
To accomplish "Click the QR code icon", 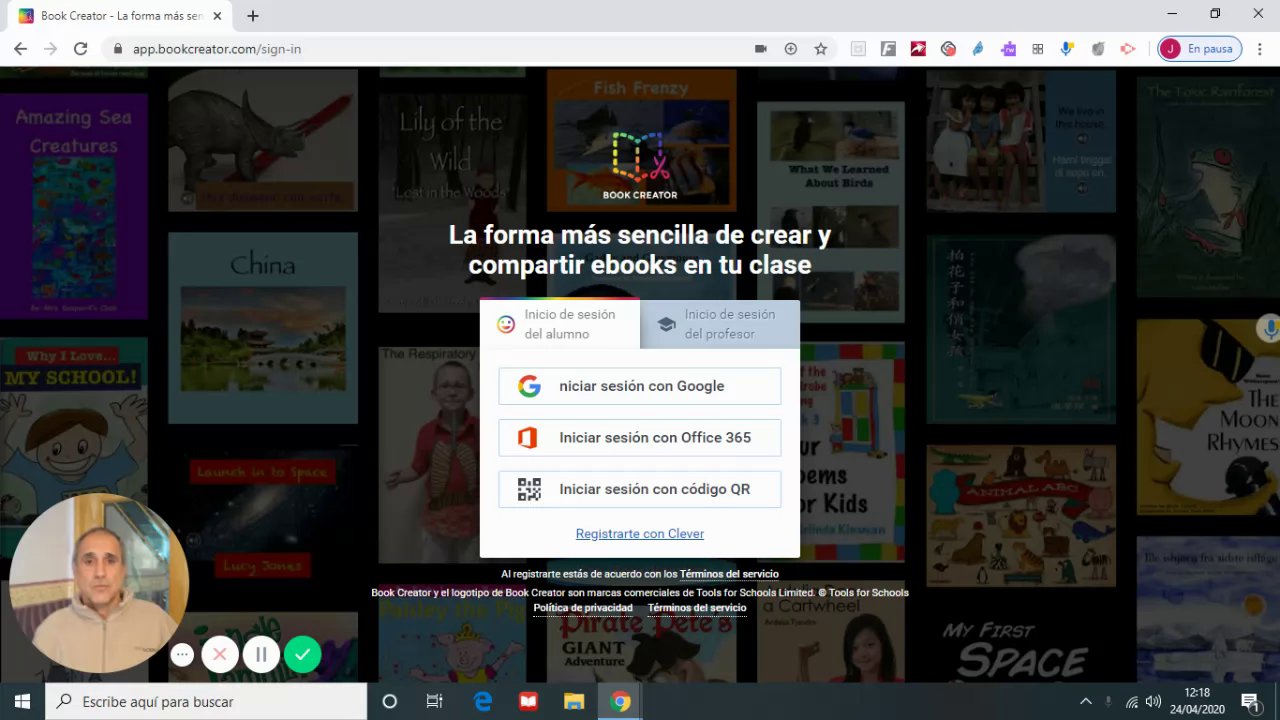I will pyautogui.click(x=529, y=489).
